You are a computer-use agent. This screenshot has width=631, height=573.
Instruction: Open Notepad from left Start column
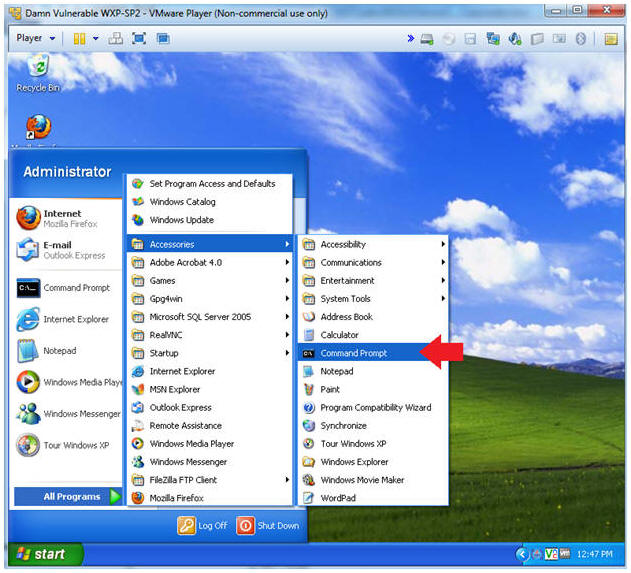point(68,351)
